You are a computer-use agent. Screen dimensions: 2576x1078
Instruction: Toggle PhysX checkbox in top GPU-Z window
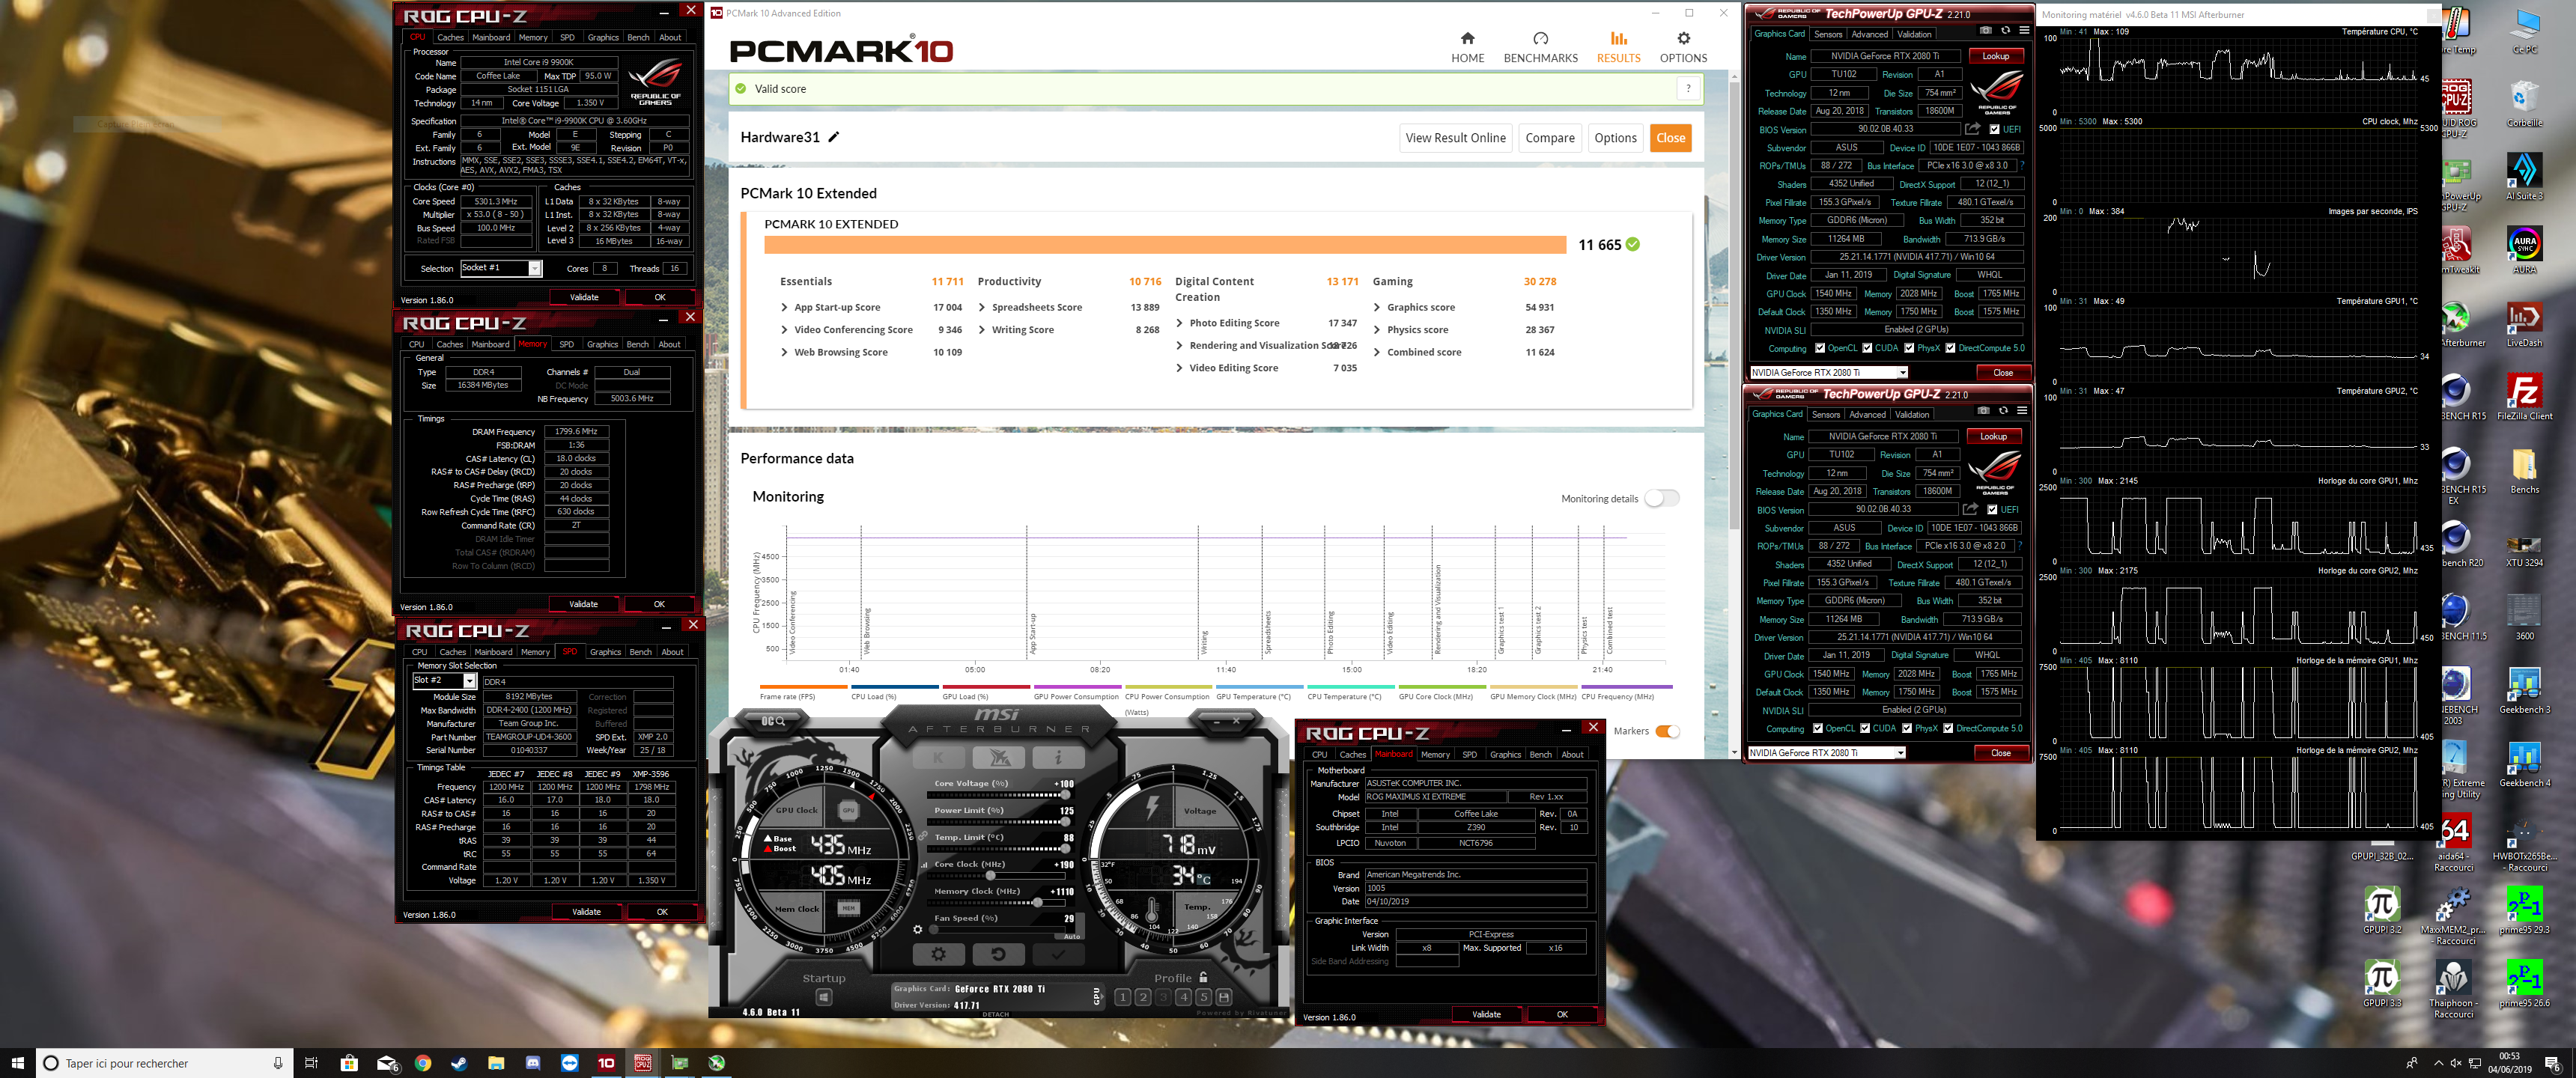pos(1909,348)
